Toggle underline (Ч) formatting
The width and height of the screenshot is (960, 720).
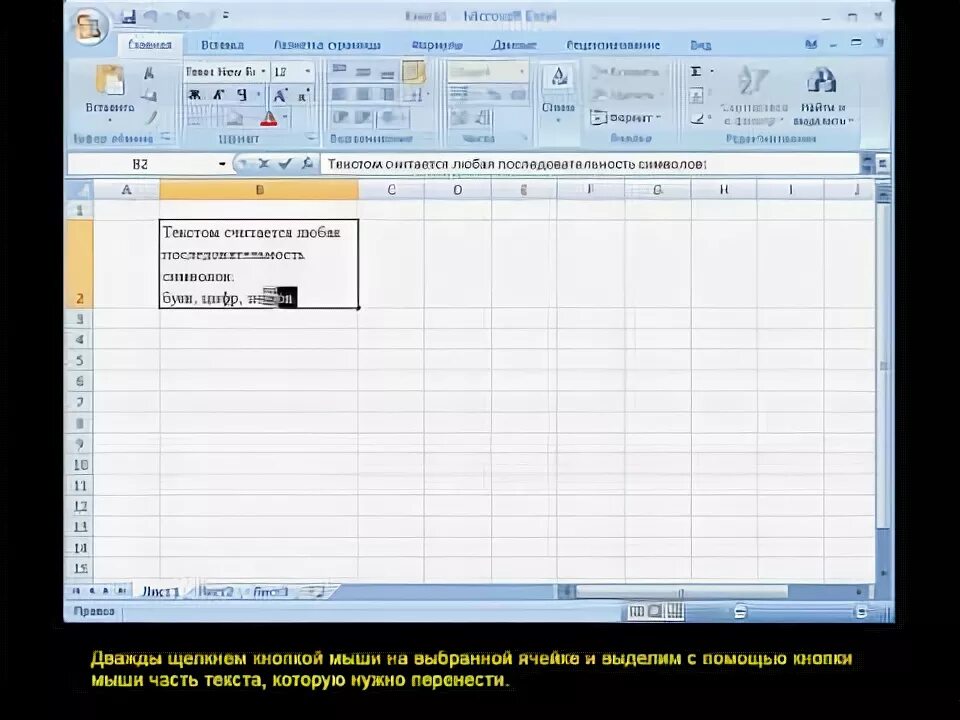[x=242, y=95]
